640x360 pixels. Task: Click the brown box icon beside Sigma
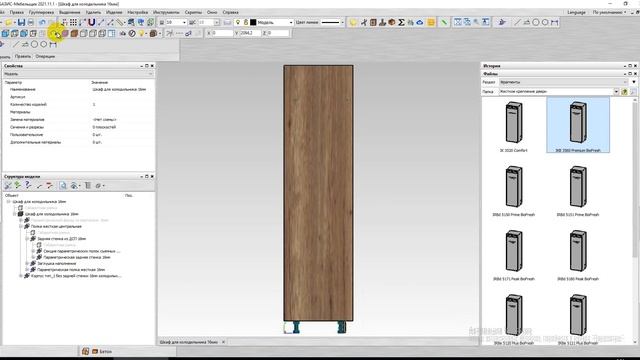pos(392,22)
